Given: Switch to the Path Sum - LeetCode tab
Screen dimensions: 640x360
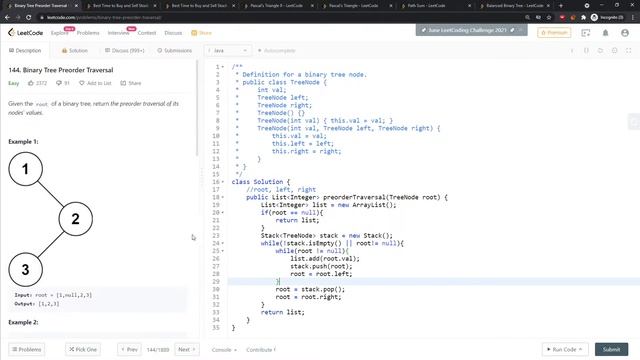Looking at the screenshot, I should tap(435, 6).
